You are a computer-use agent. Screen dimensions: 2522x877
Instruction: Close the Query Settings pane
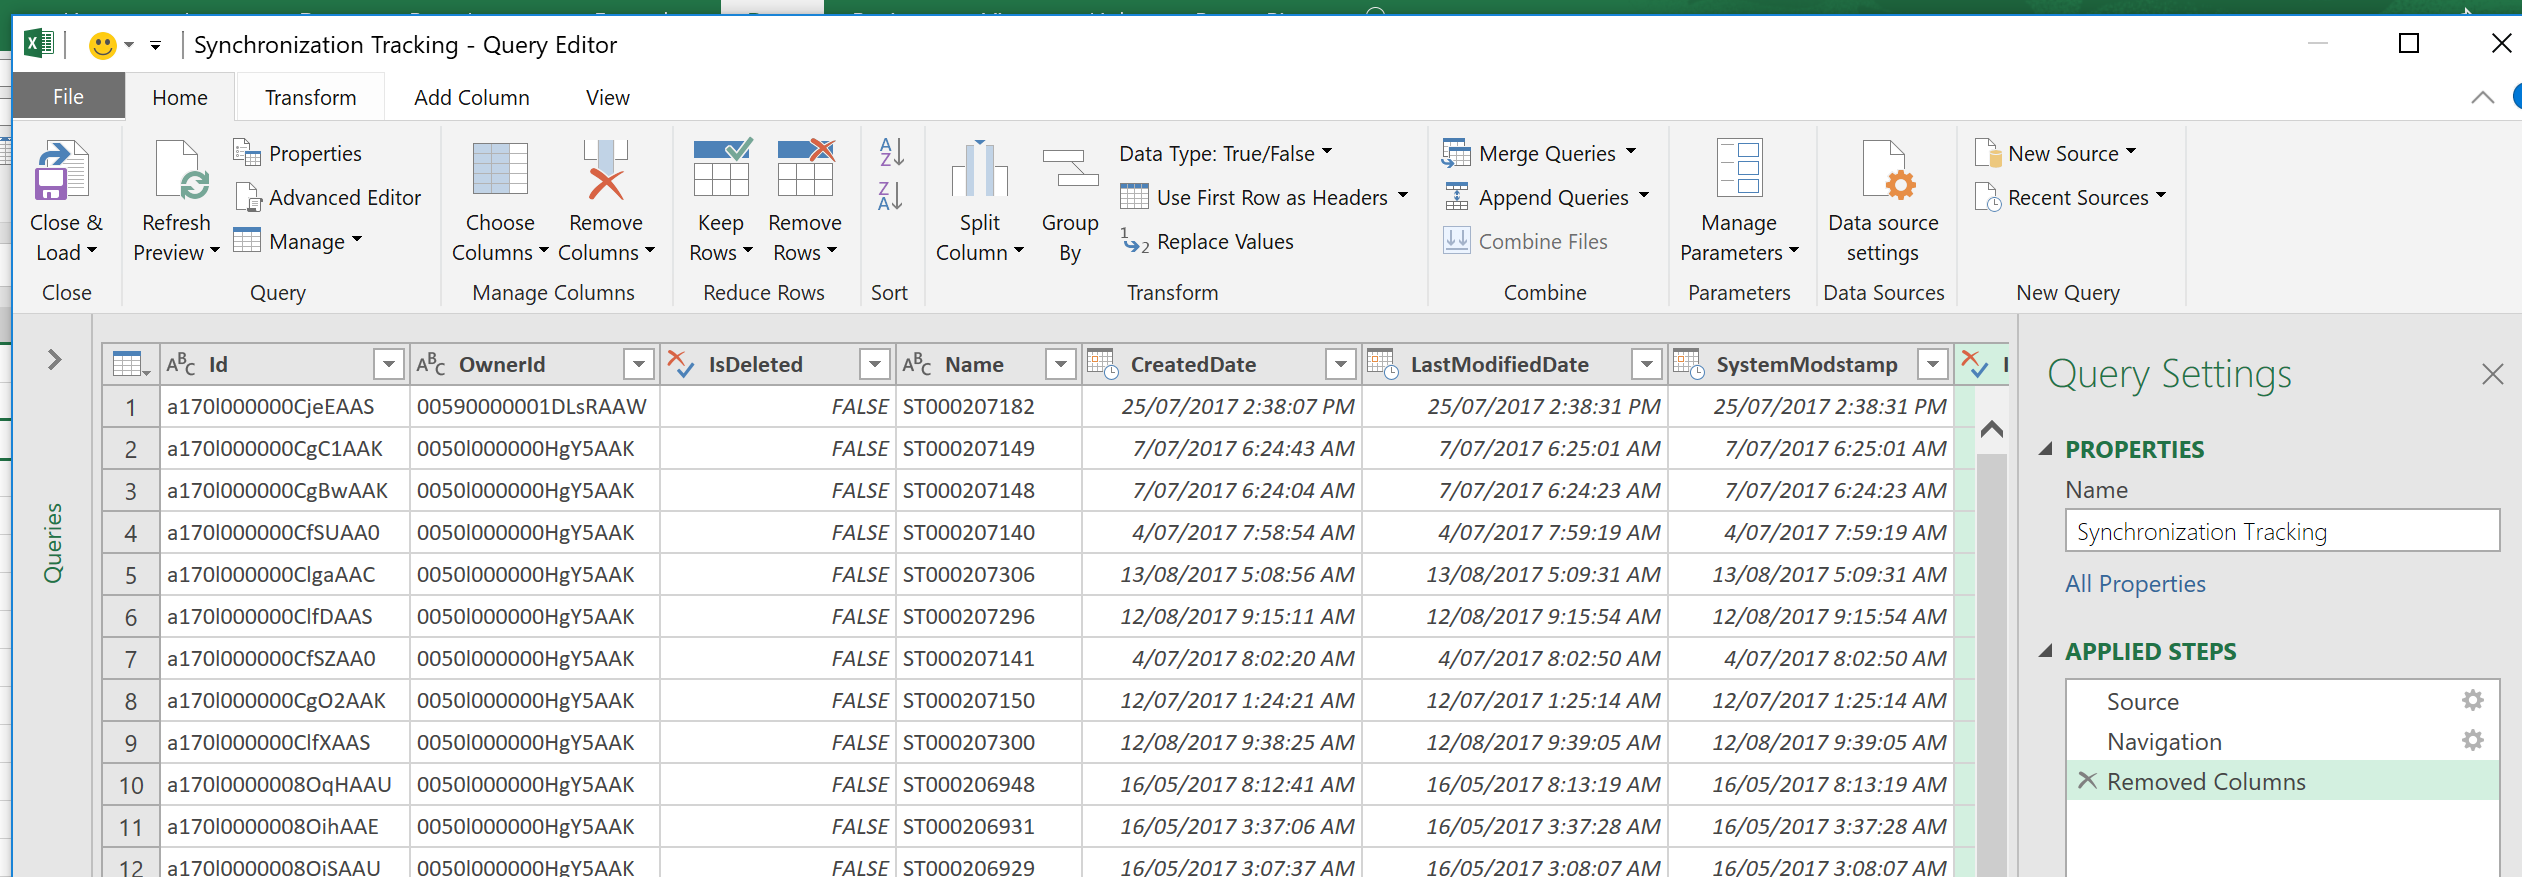(x=2493, y=374)
